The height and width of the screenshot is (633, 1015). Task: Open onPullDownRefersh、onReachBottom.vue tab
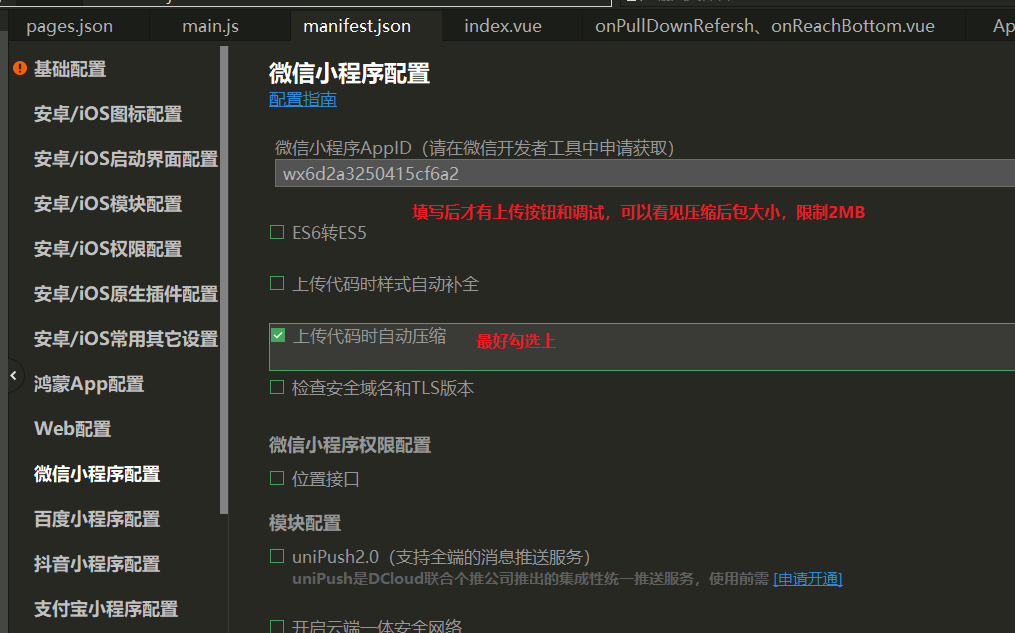click(x=765, y=26)
